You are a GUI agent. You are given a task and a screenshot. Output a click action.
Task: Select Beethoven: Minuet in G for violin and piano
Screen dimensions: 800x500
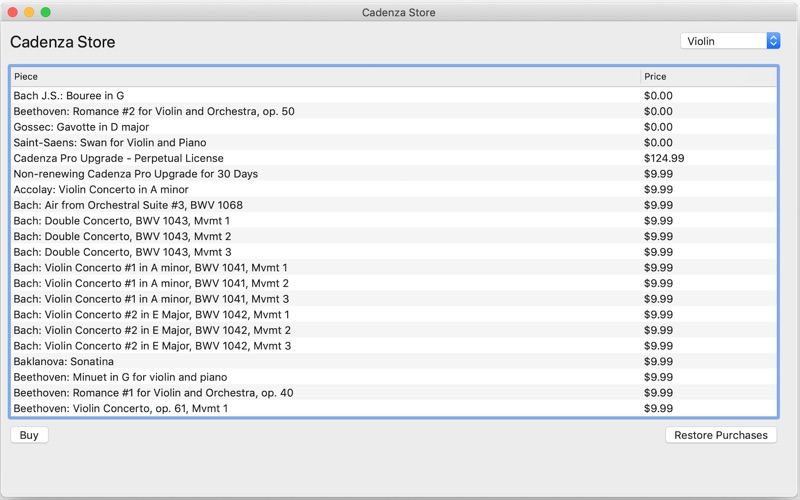coord(393,377)
